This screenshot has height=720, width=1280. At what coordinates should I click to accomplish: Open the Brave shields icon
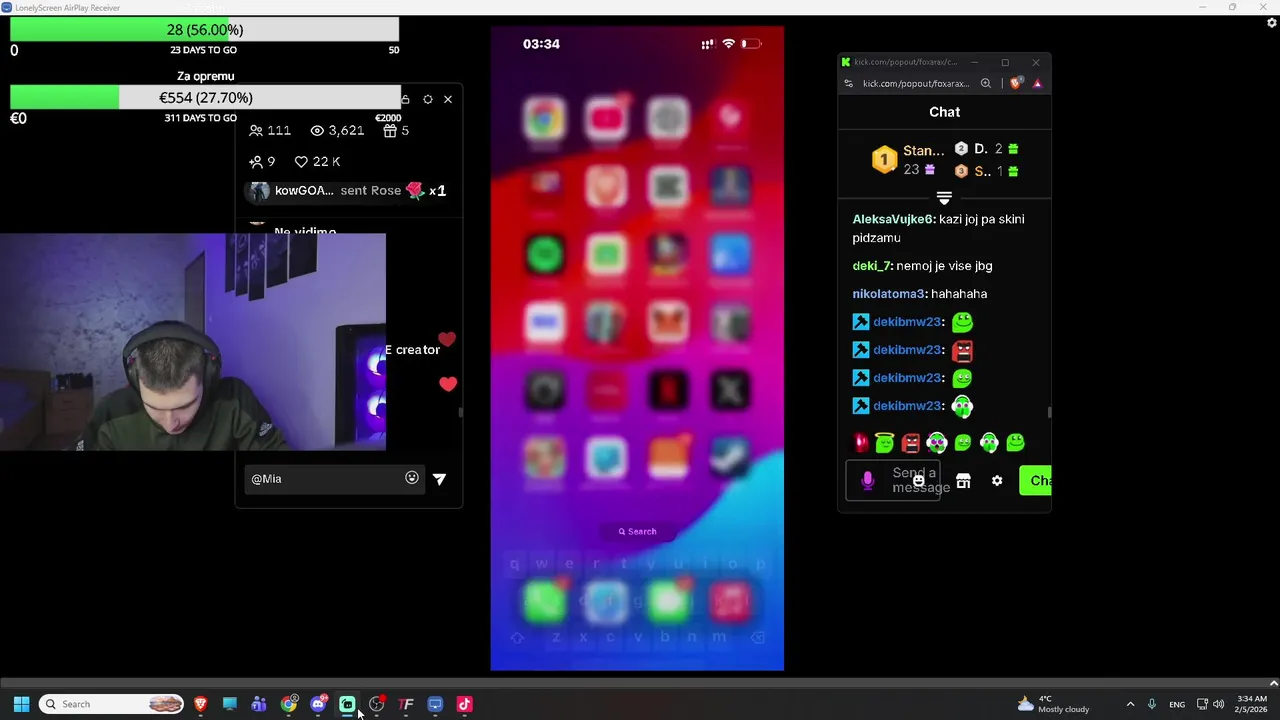click(x=1016, y=84)
